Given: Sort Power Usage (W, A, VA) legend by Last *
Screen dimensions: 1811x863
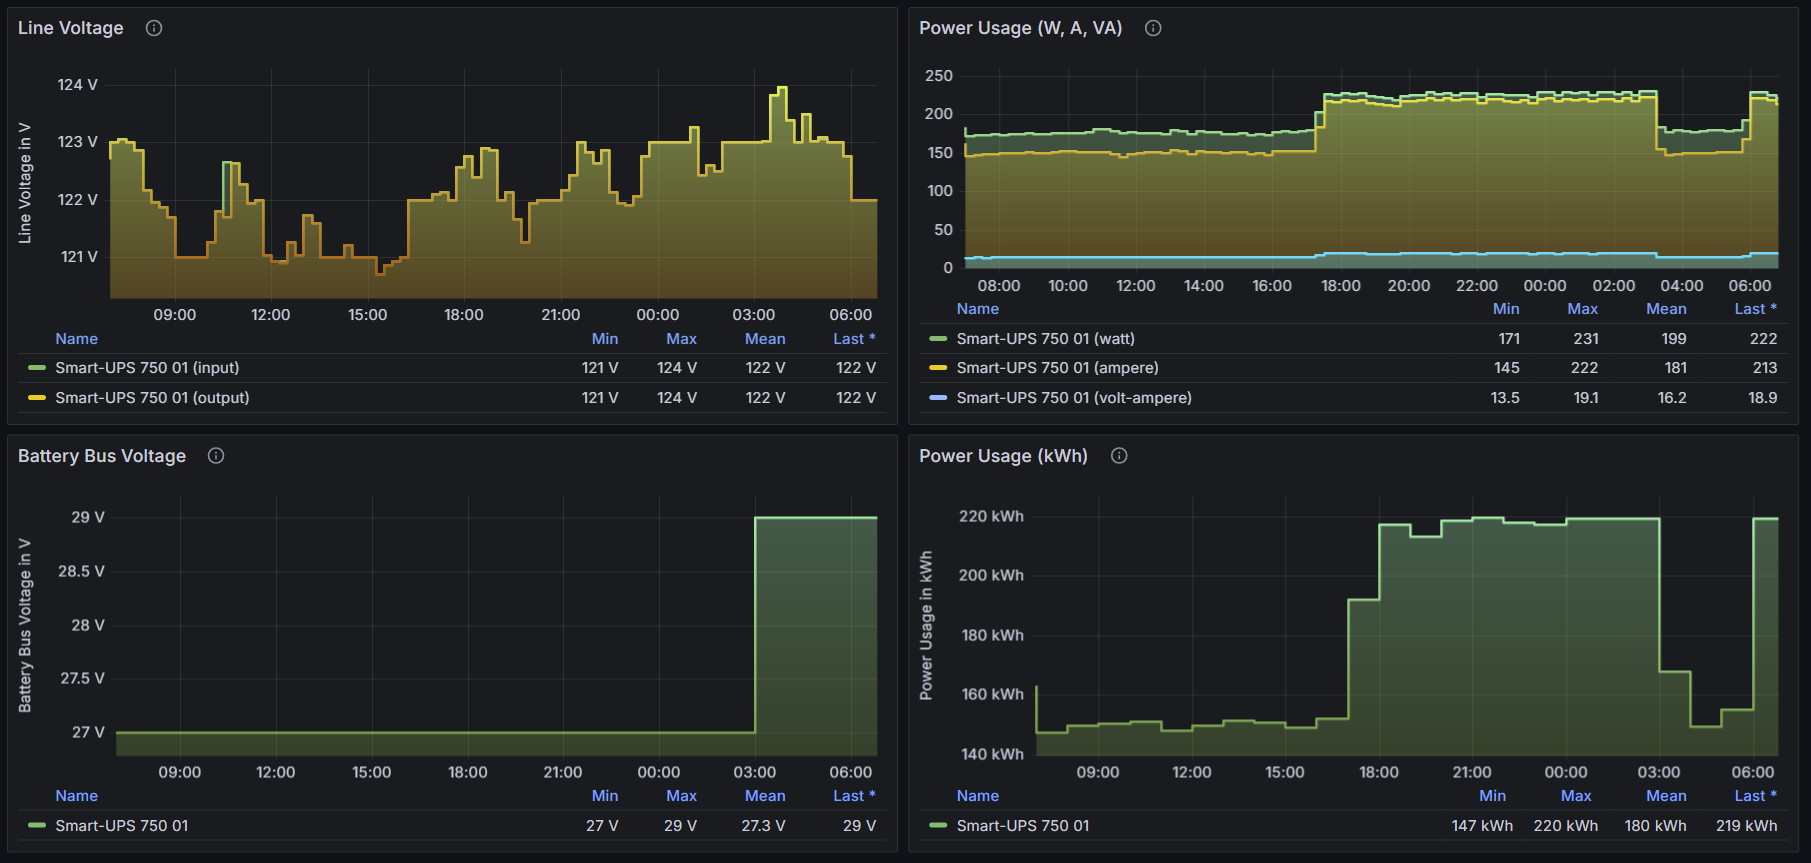Looking at the screenshot, I should pyautogui.click(x=1755, y=309).
